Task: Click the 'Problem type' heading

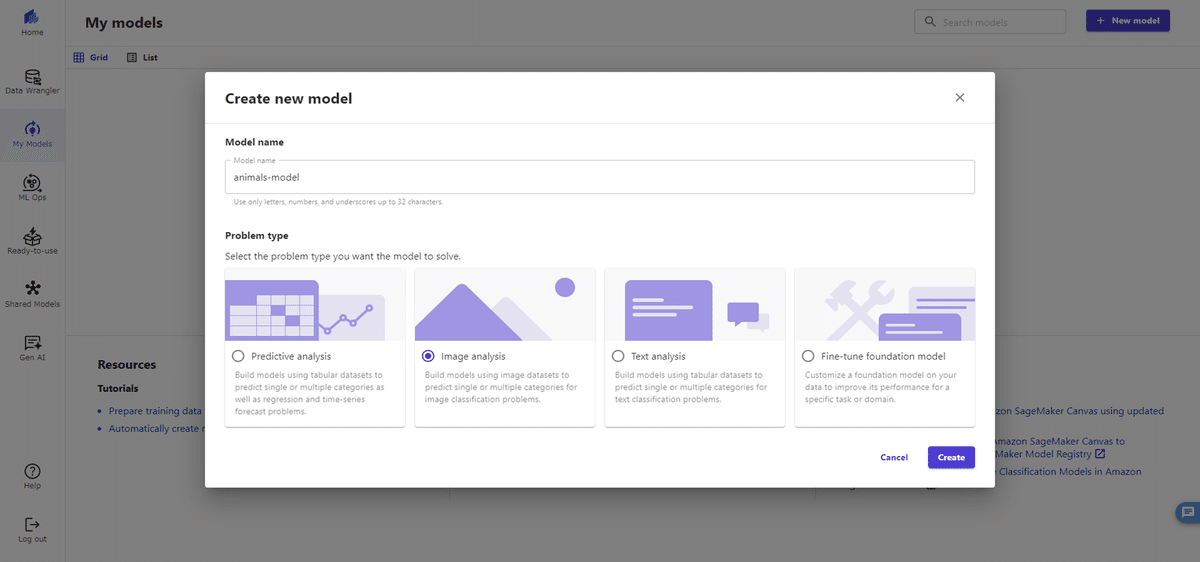Action: [257, 236]
